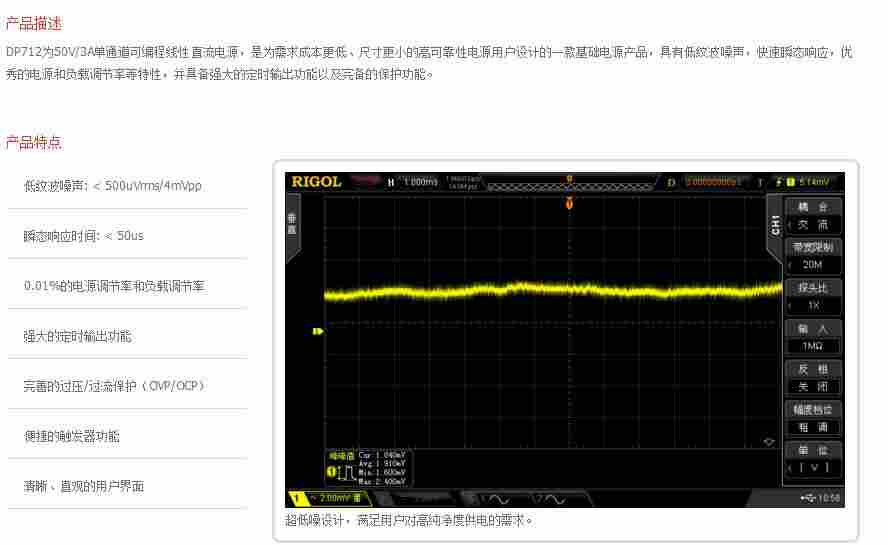
Task: Click the peak-to-peak measurement waveform icon
Action: 342,470
